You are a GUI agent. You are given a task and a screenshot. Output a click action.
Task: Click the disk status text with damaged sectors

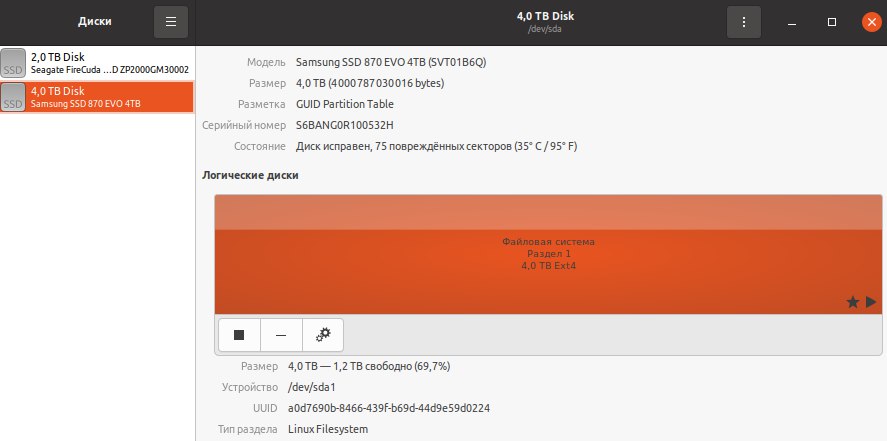(x=436, y=146)
